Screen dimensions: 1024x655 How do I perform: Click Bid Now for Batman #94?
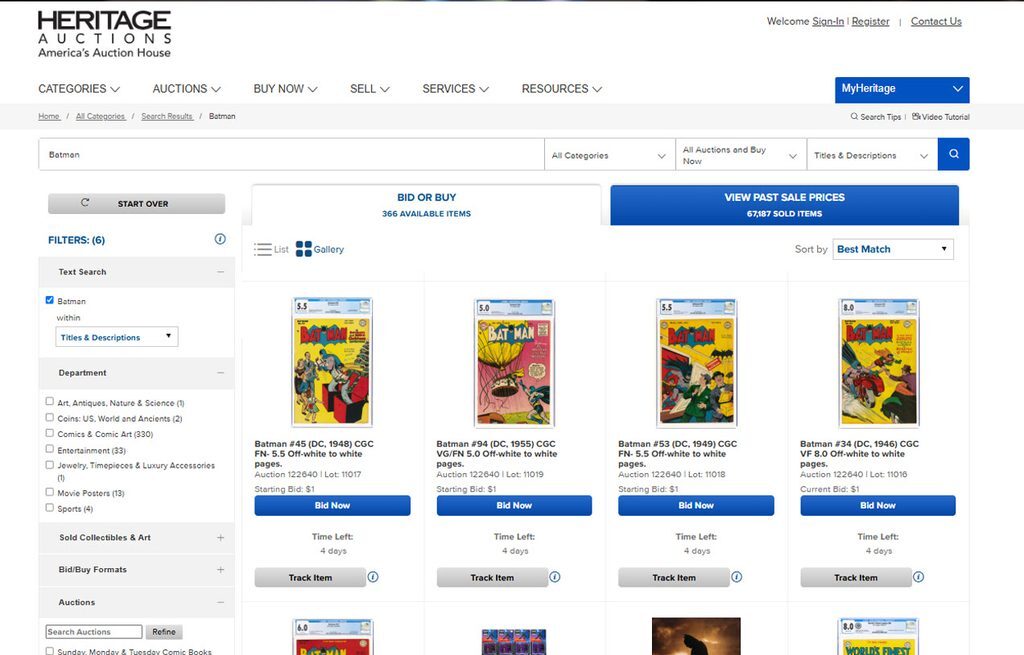coord(514,505)
